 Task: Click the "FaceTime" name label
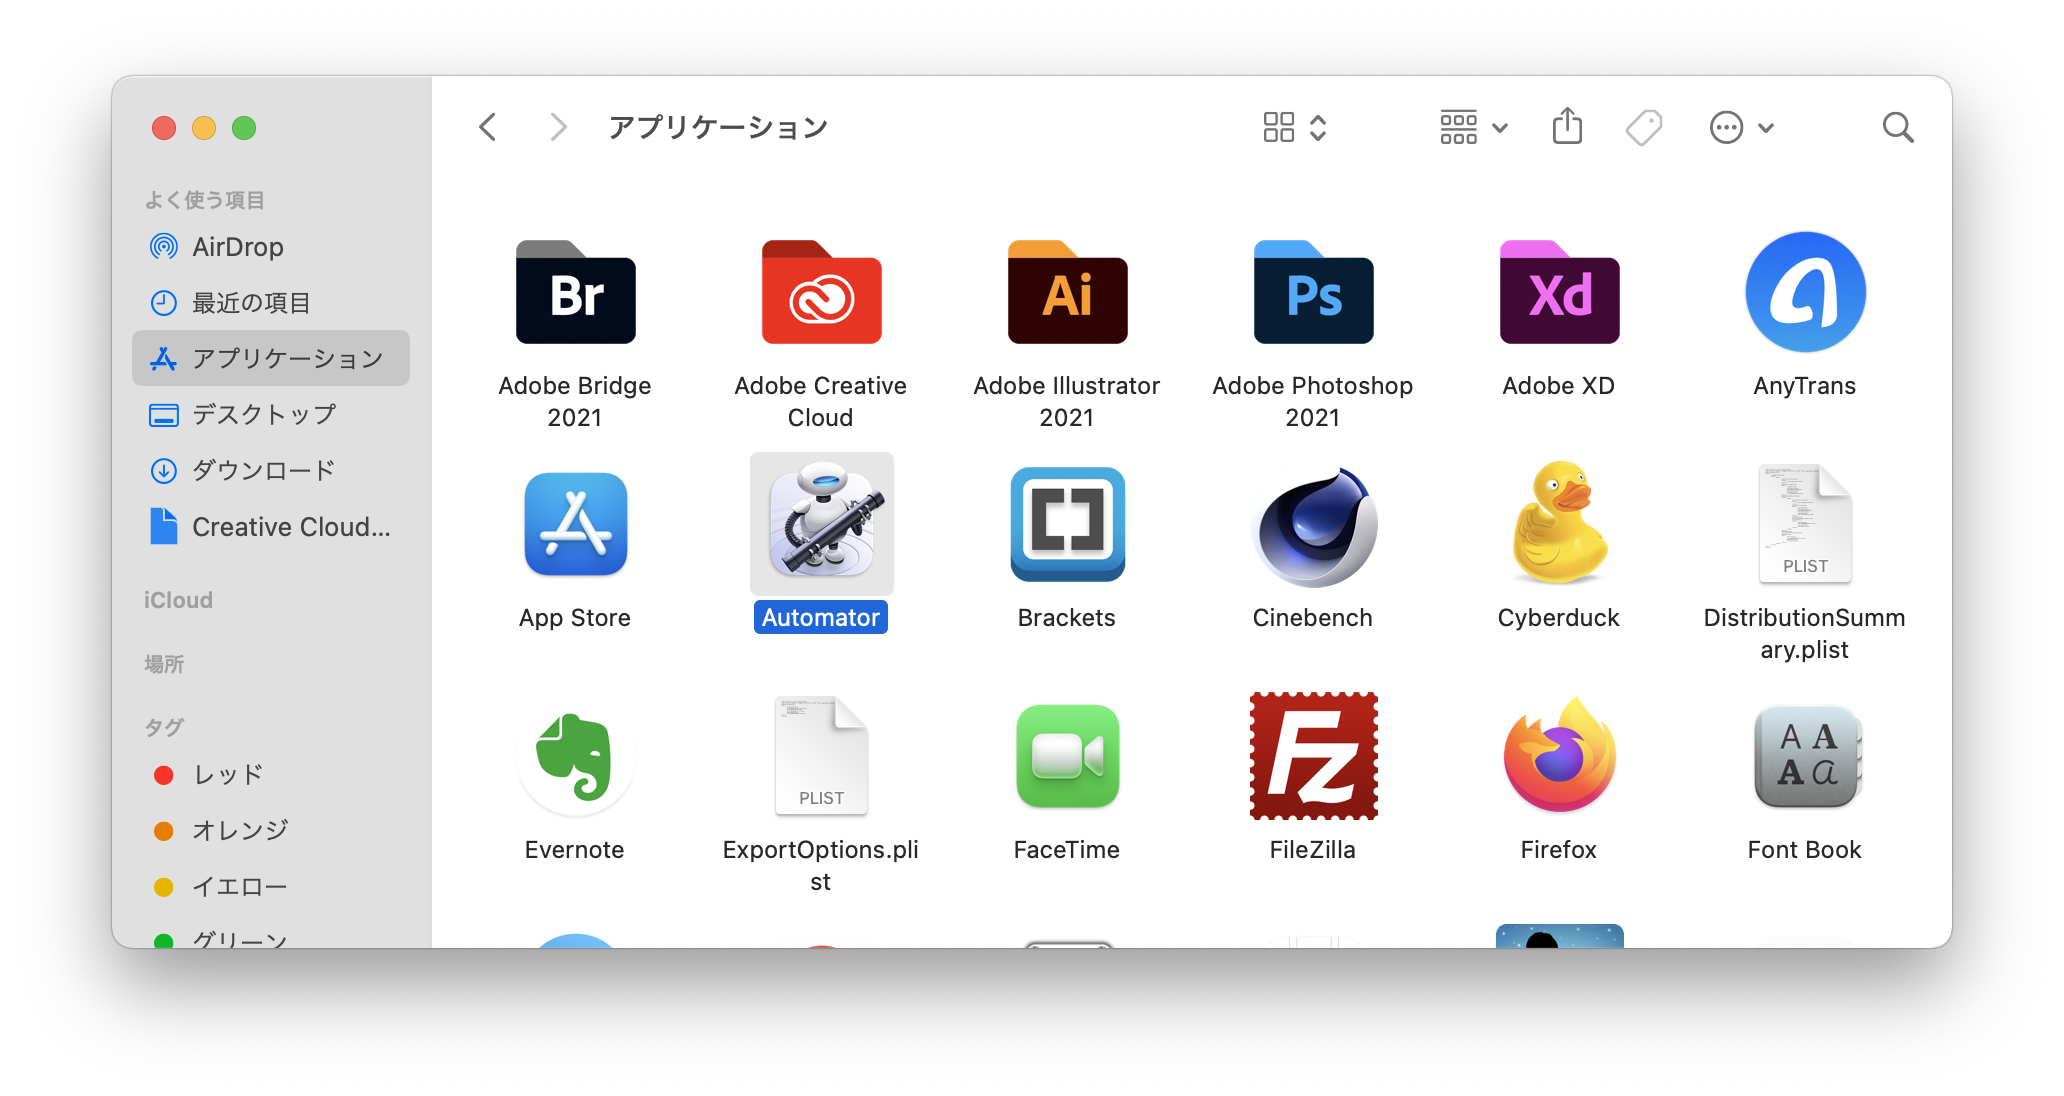click(x=1067, y=850)
